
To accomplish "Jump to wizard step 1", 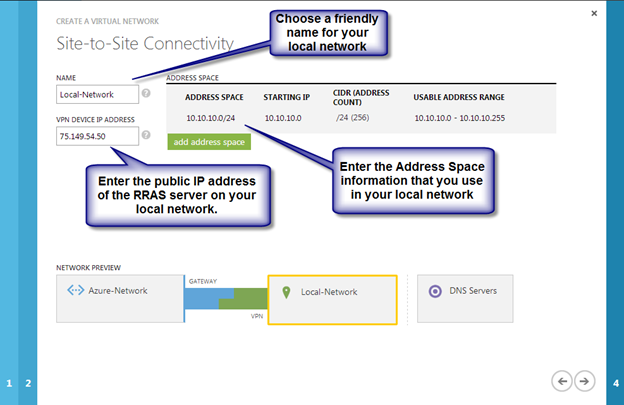I will (9, 383).
